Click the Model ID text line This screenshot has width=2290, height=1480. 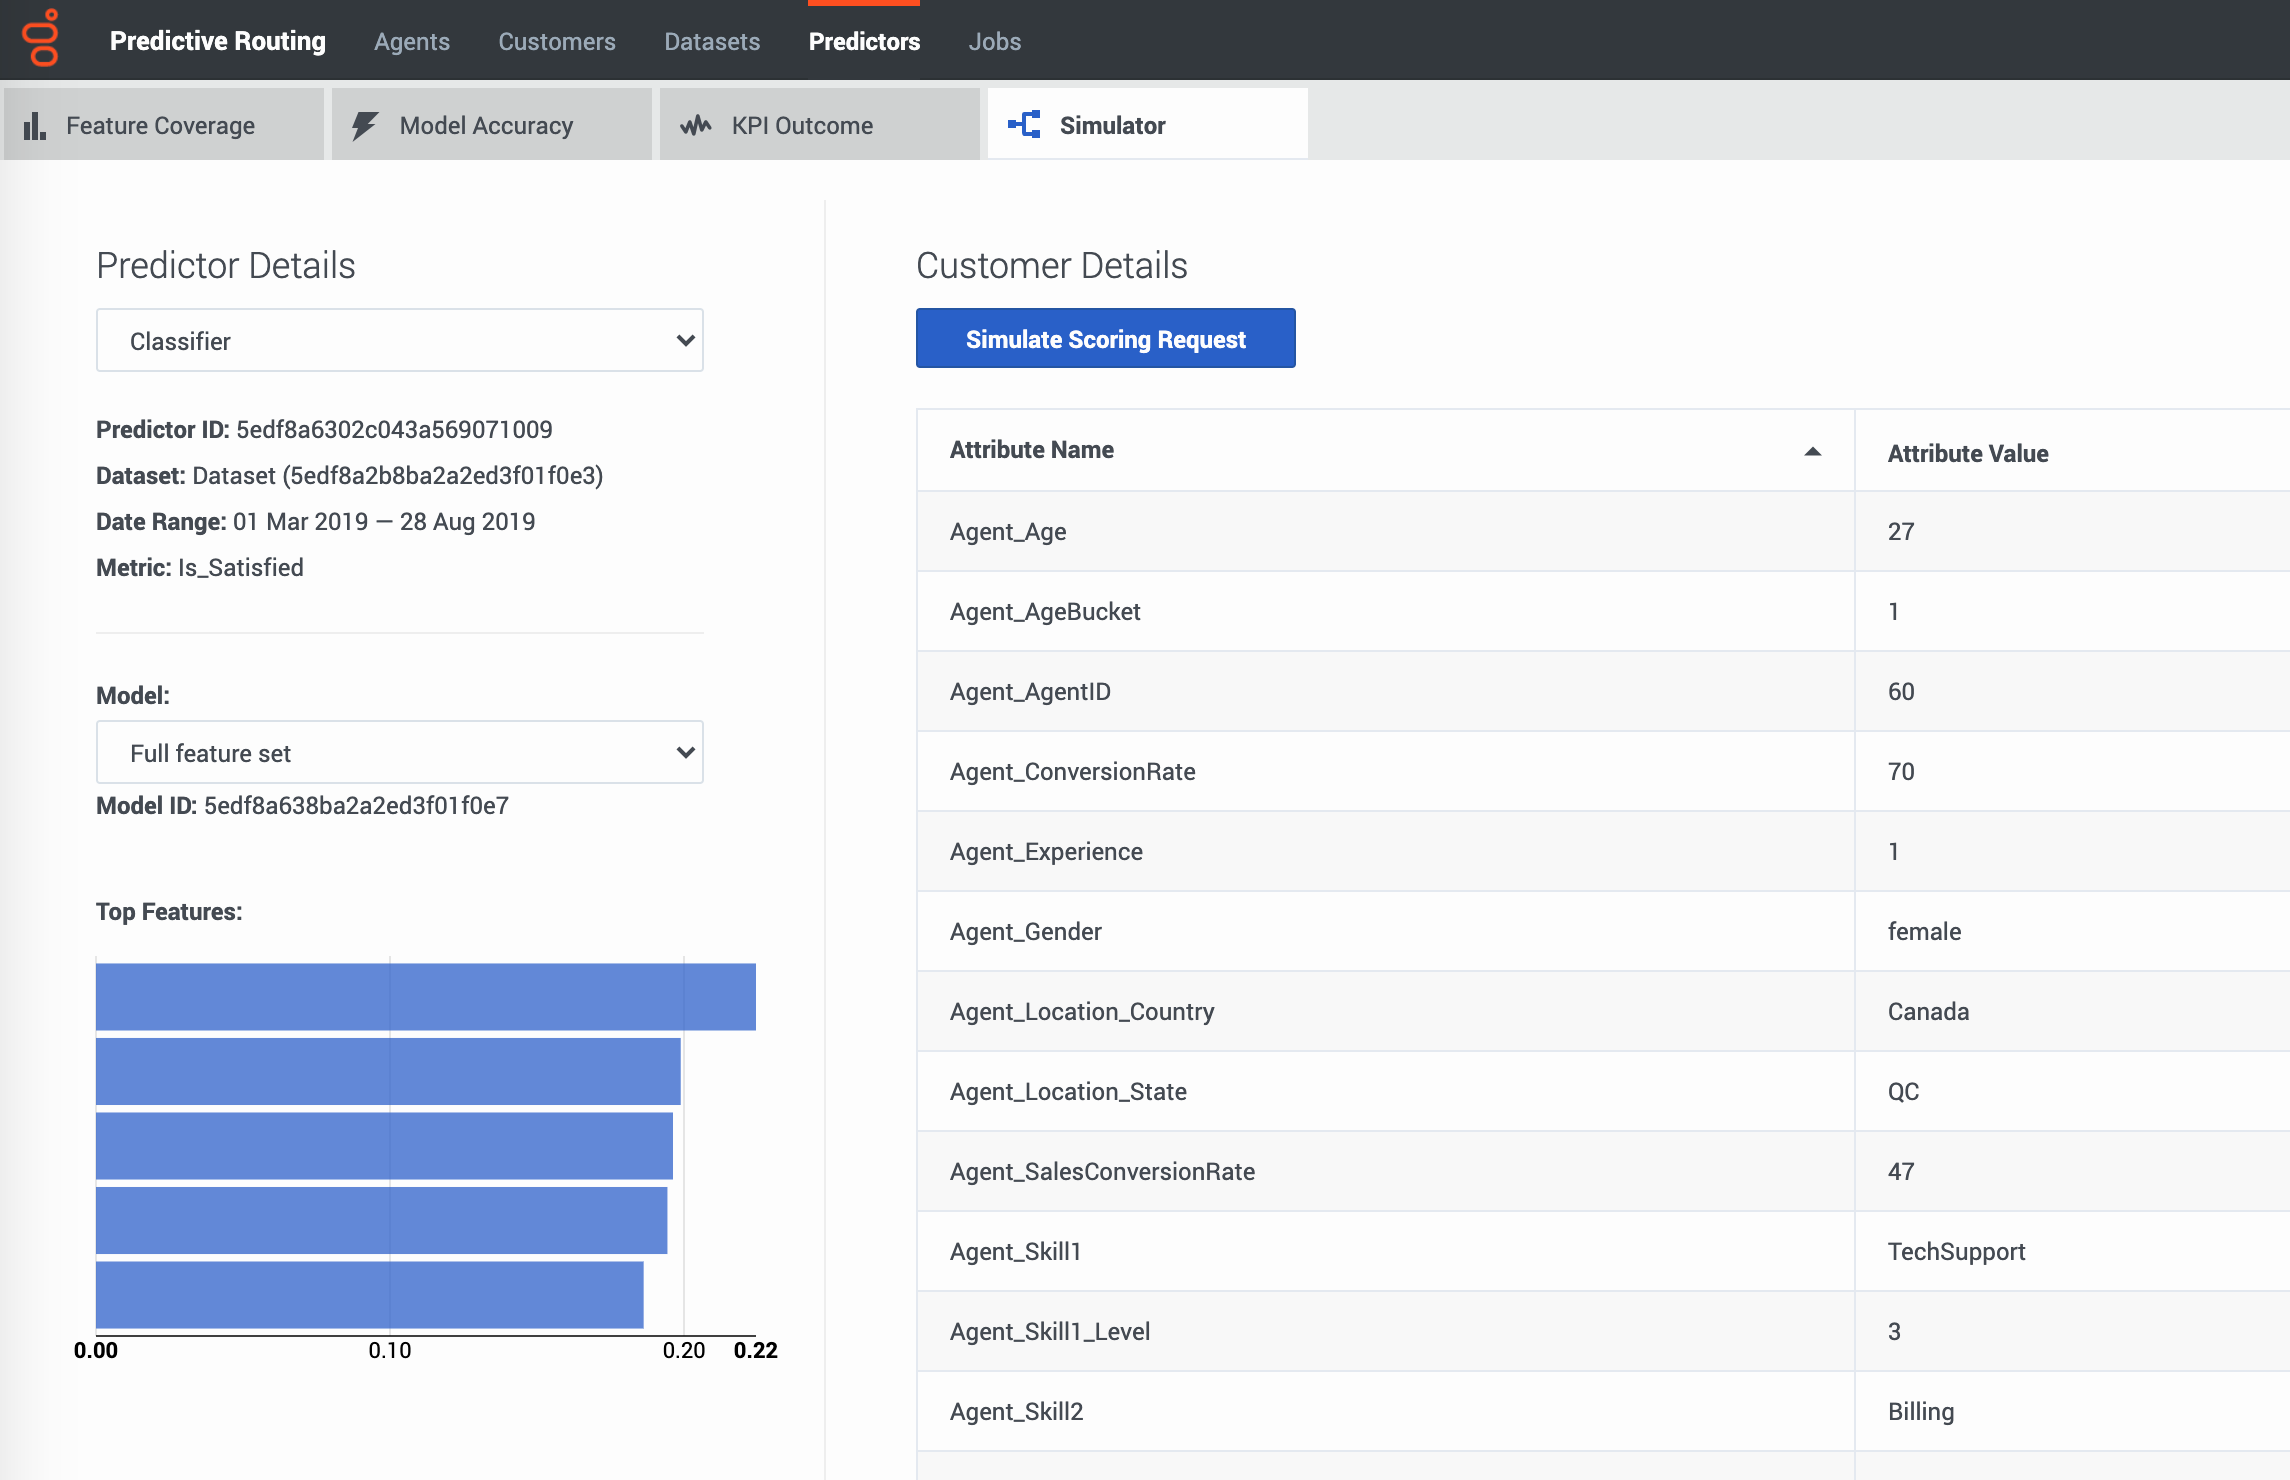click(x=302, y=805)
